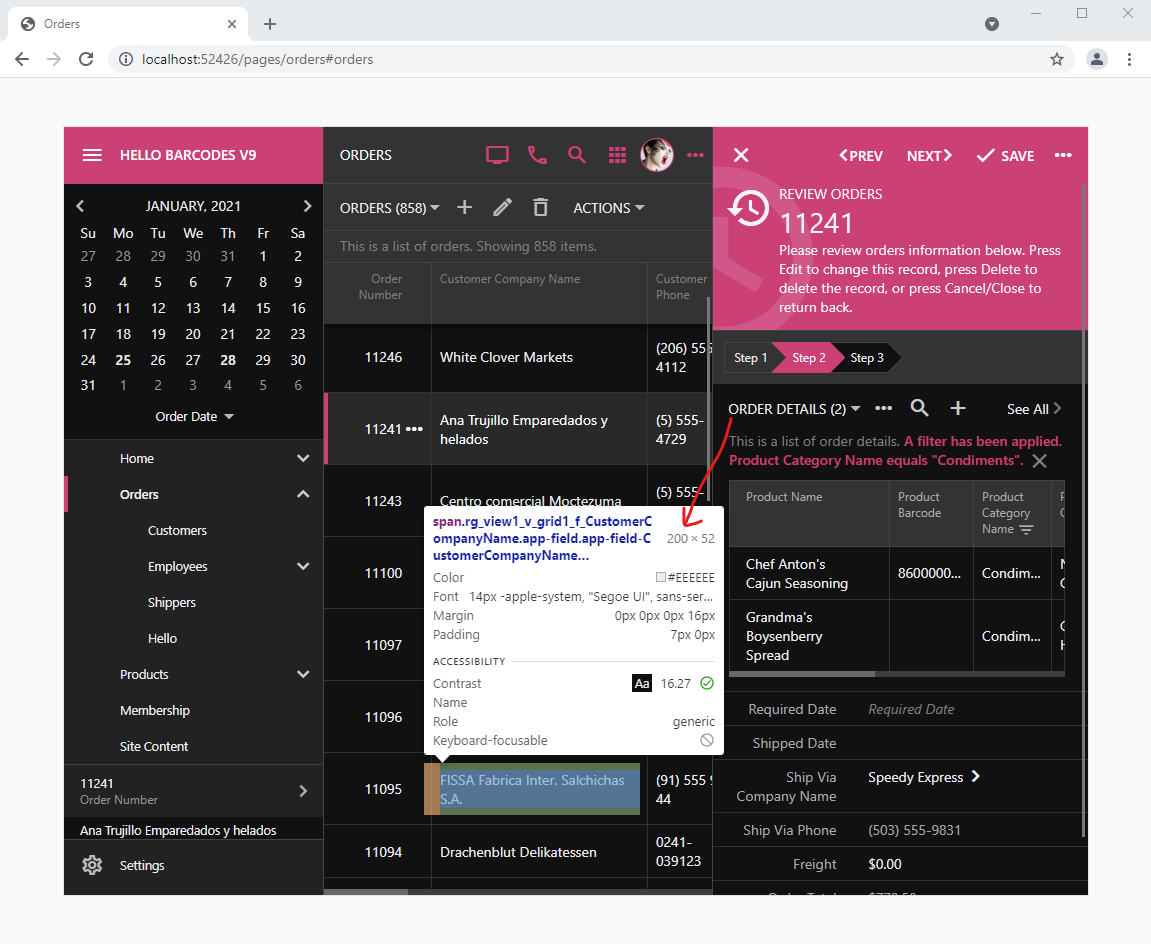The image size is (1151, 944).
Task: Open search within Order Details panel
Action: coord(919,408)
